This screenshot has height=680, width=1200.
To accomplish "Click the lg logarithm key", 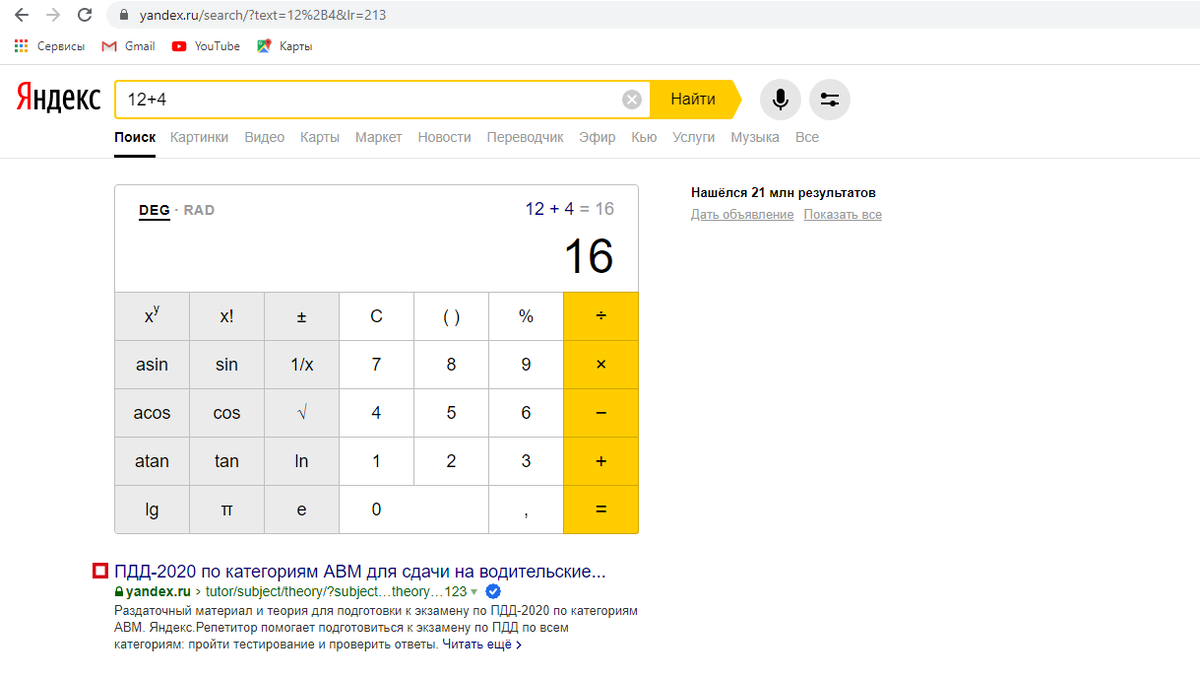I will pyautogui.click(x=152, y=510).
